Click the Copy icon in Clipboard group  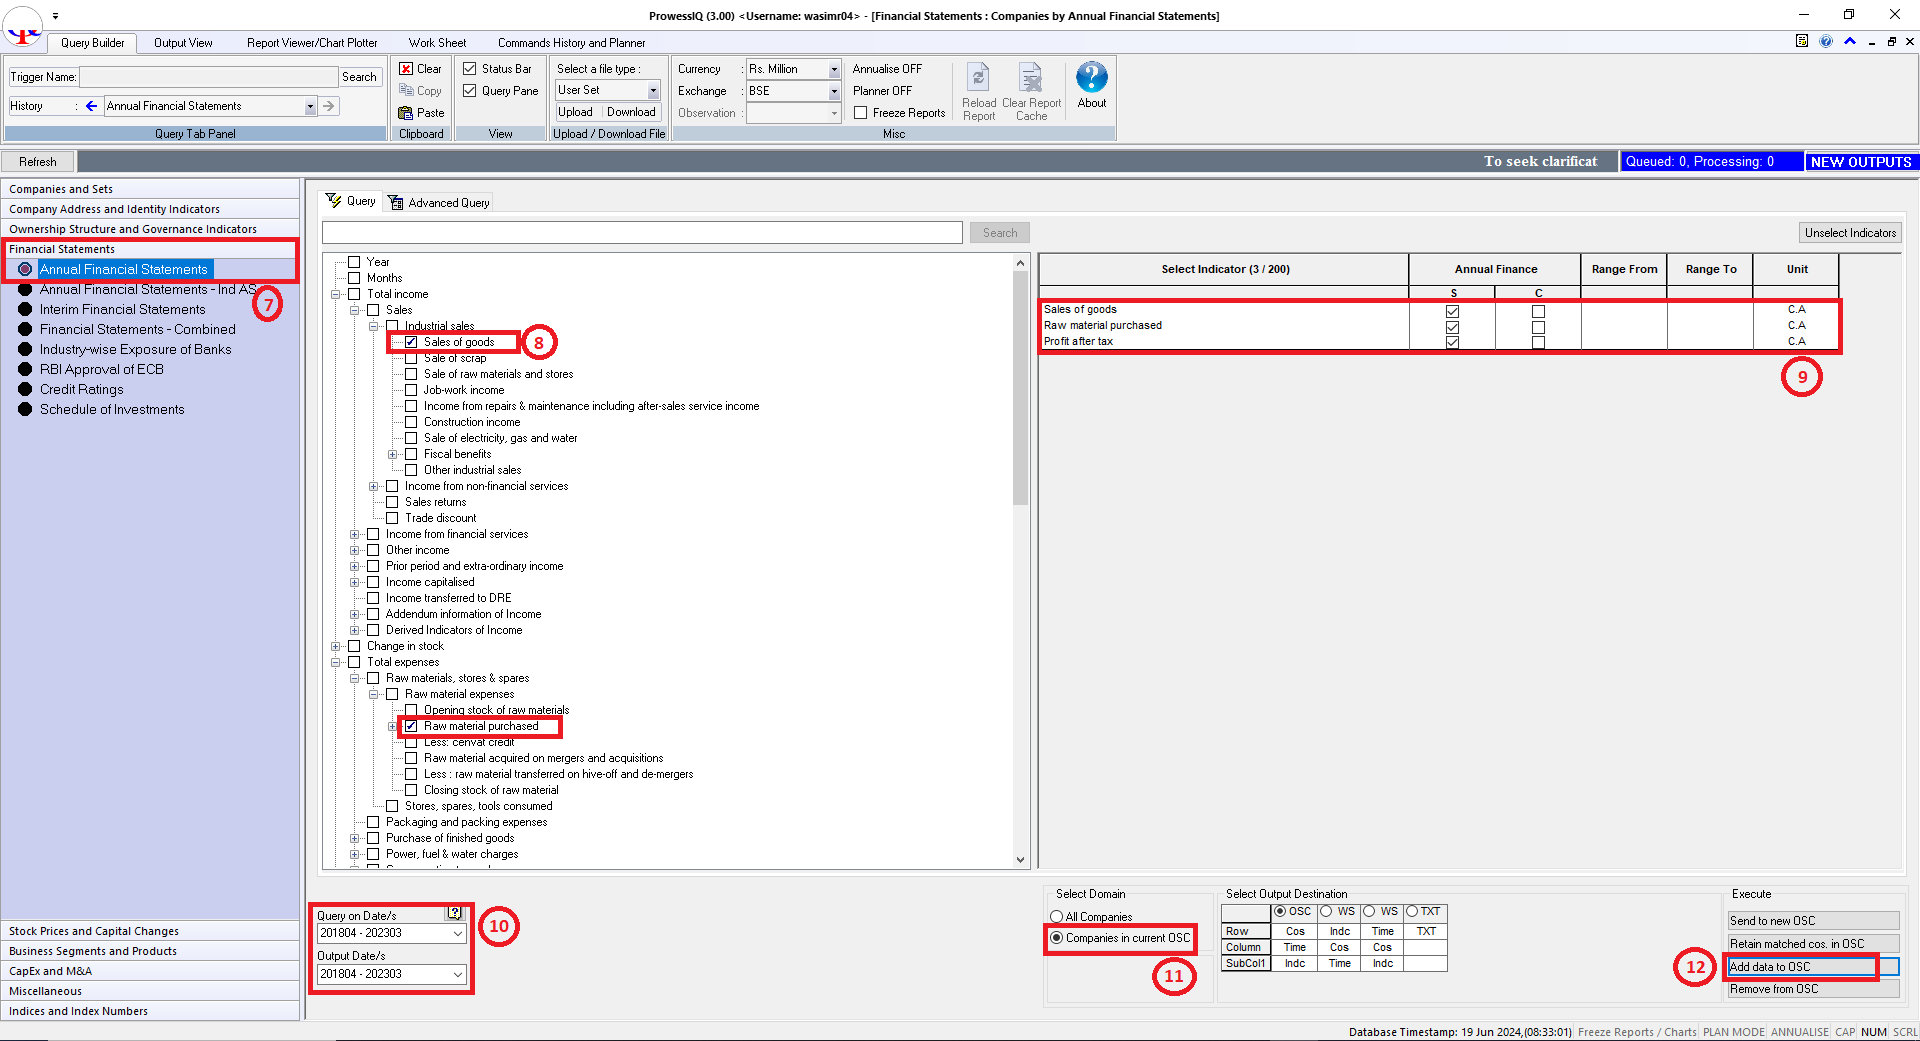pos(406,90)
